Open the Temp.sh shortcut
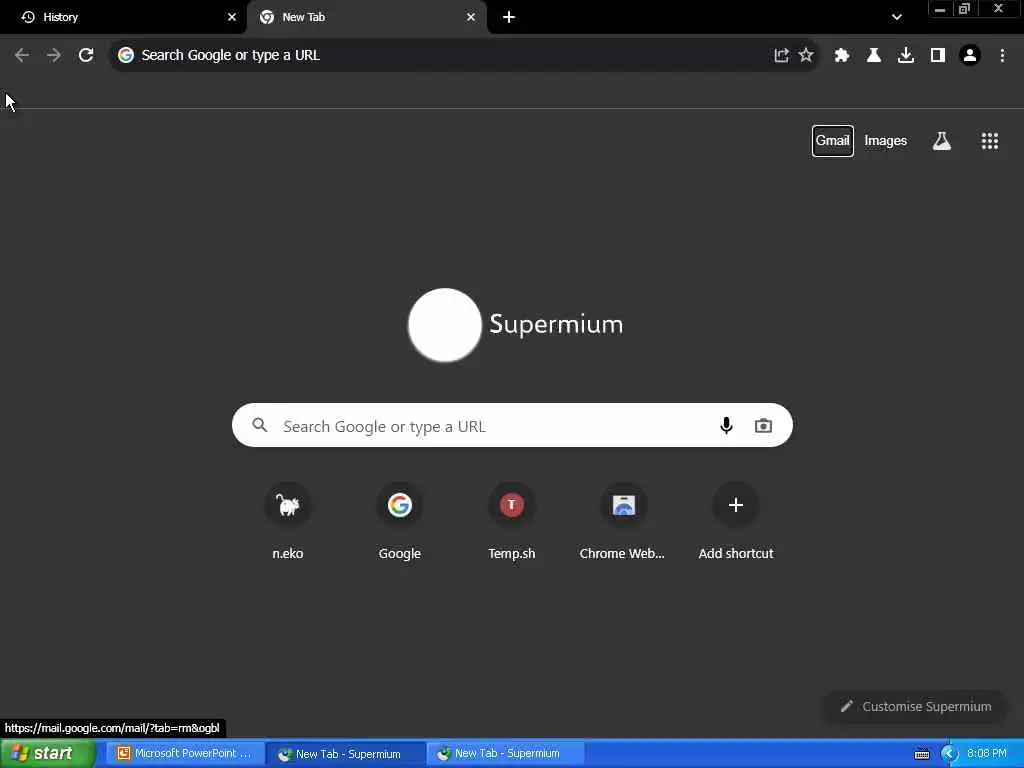Screen dimensions: 1024x768 click(511, 522)
